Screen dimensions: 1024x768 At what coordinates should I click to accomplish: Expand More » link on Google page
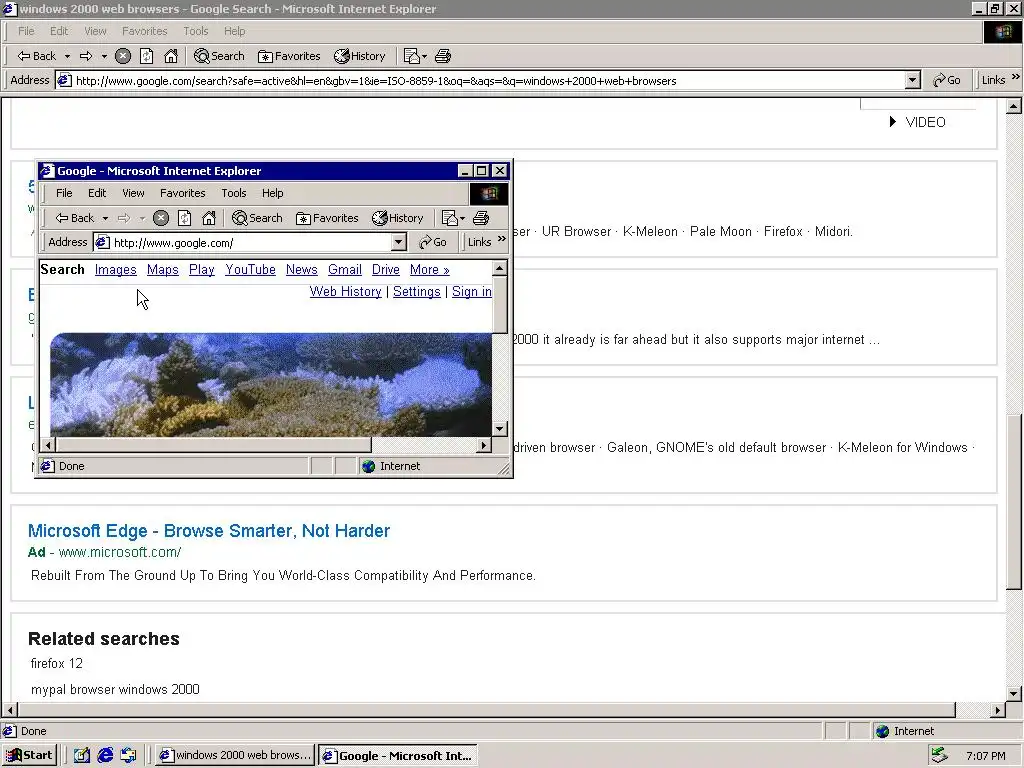coord(430,270)
